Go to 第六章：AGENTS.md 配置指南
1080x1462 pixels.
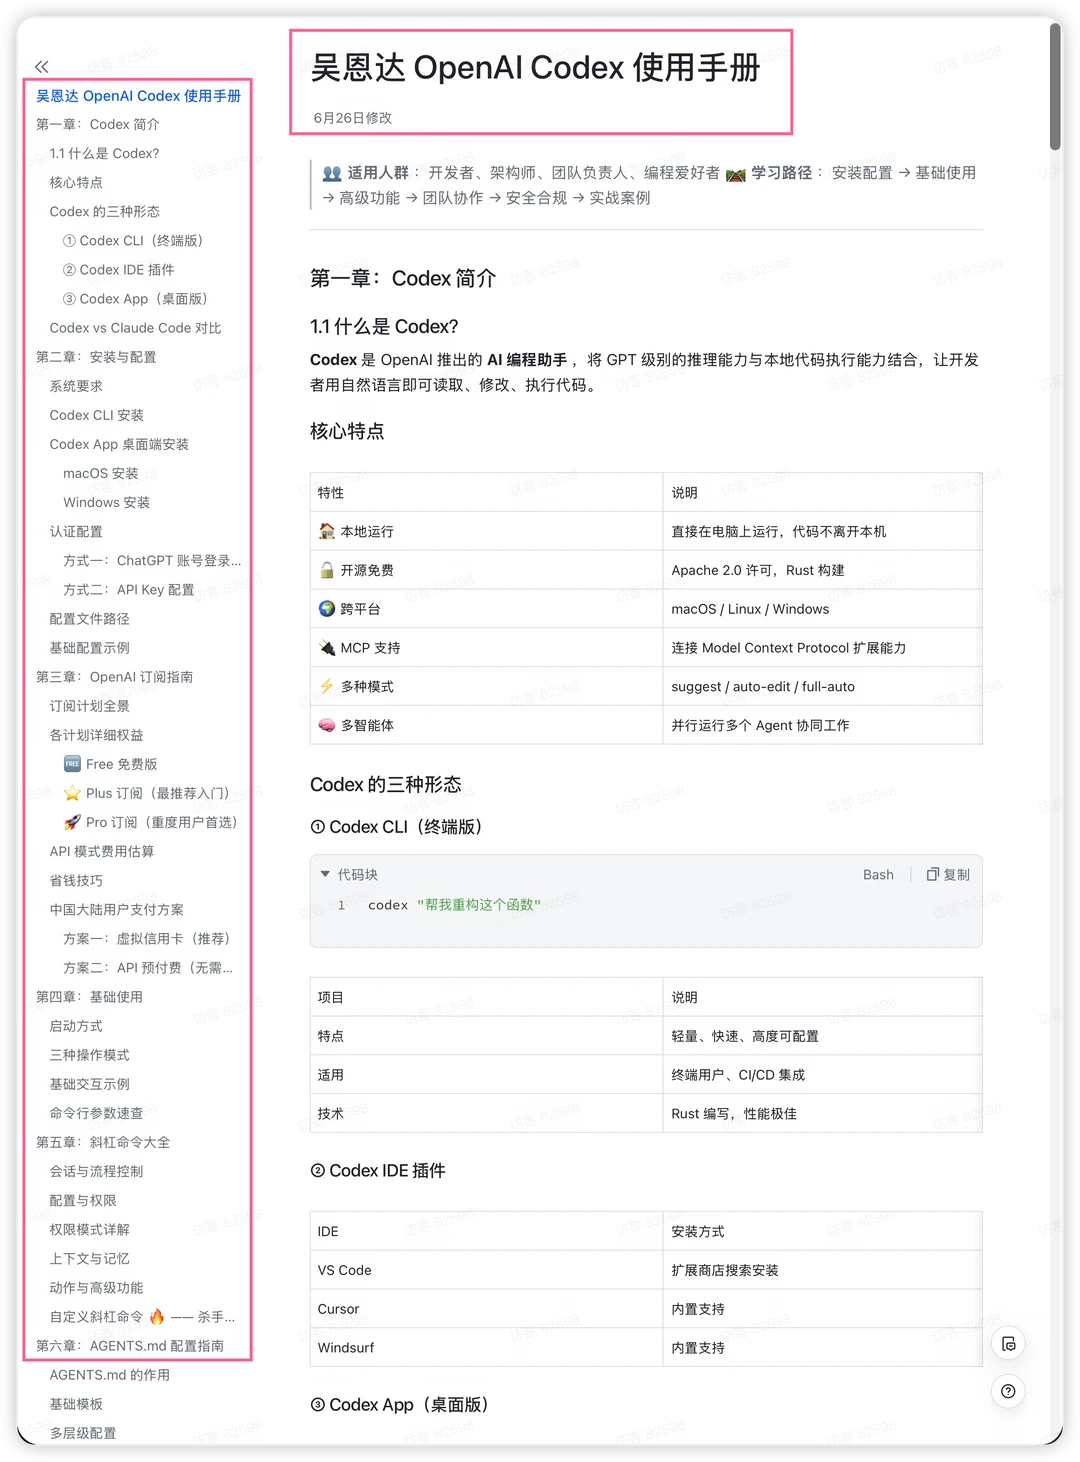click(130, 1346)
